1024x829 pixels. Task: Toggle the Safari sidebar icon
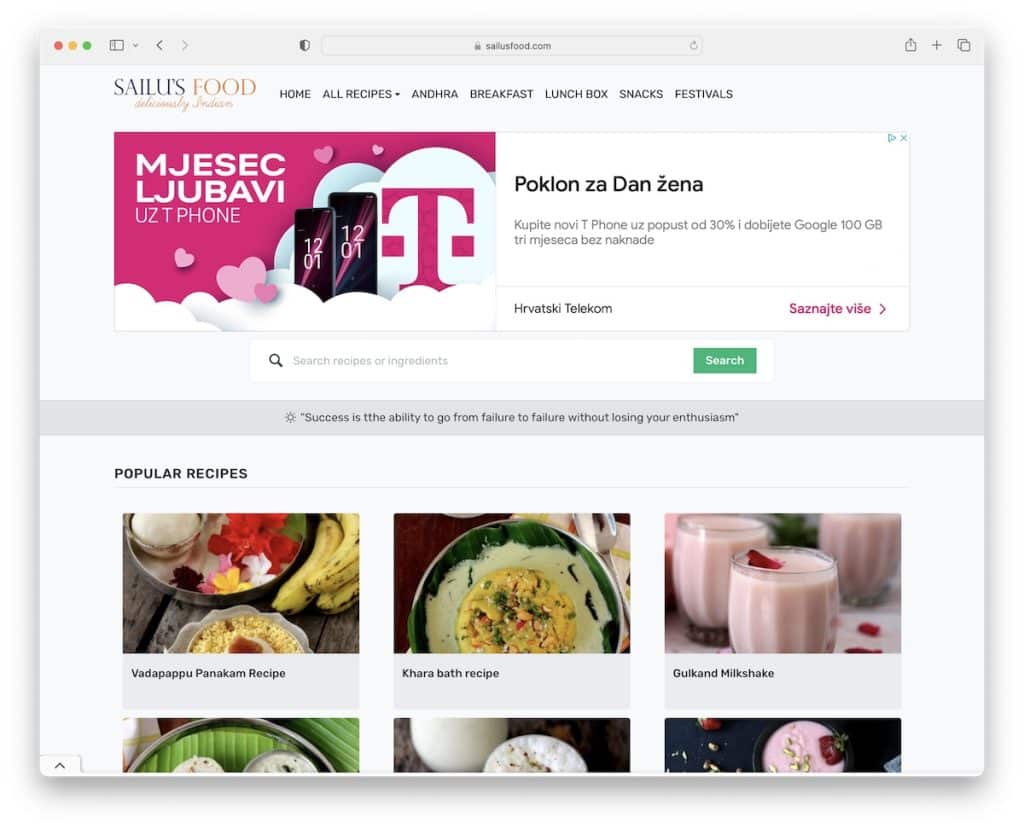[x=116, y=45]
